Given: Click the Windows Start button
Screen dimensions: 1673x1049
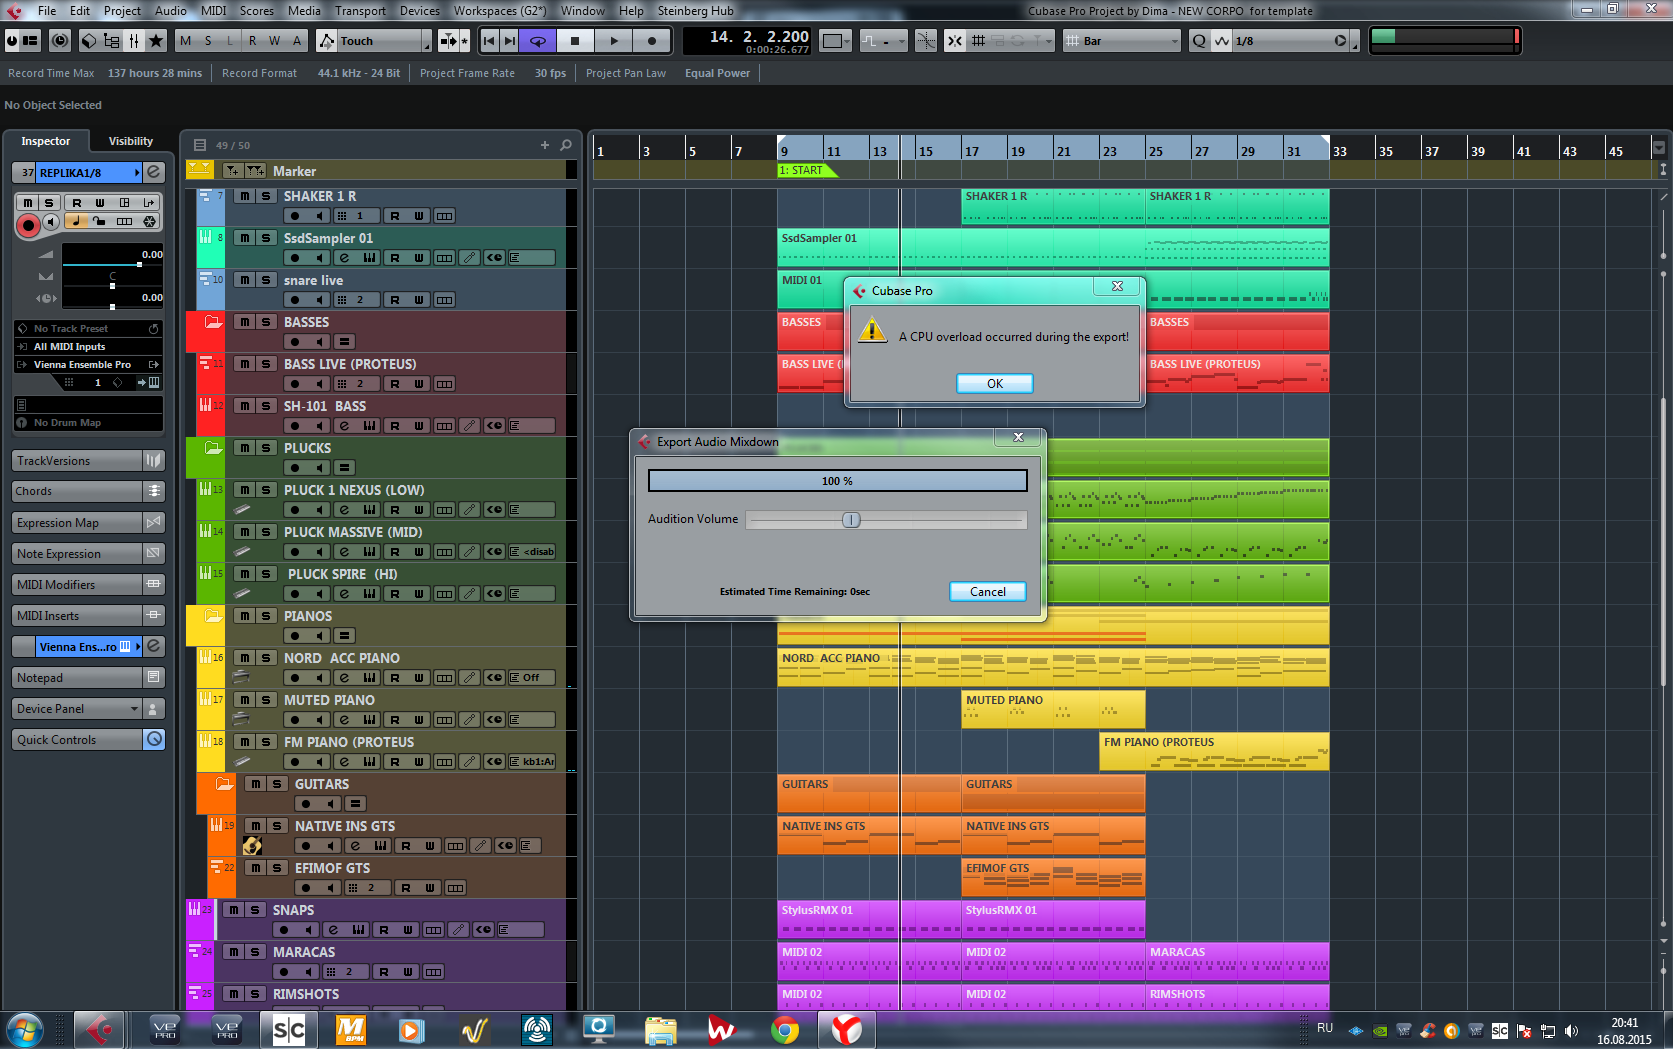Looking at the screenshot, I should [x=25, y=1030].
